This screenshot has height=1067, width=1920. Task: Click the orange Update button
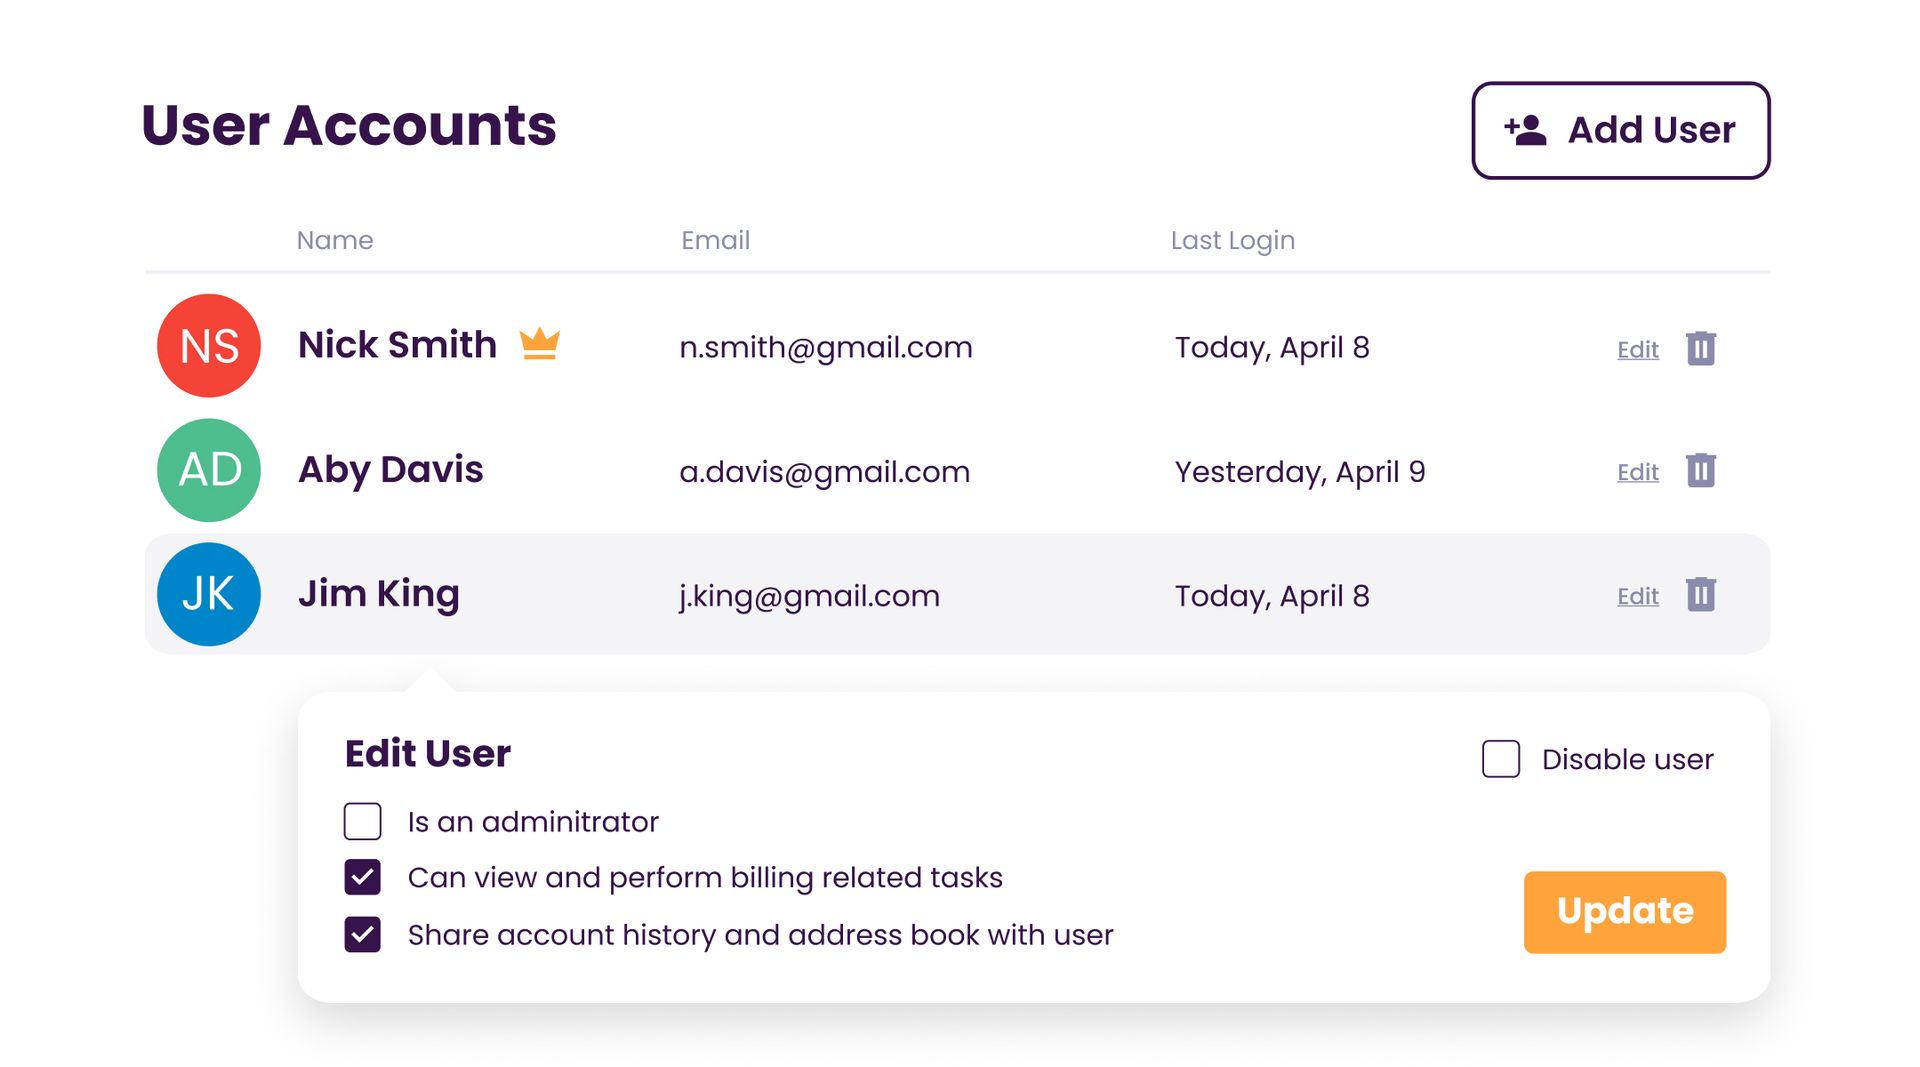tap(1624, 911)
